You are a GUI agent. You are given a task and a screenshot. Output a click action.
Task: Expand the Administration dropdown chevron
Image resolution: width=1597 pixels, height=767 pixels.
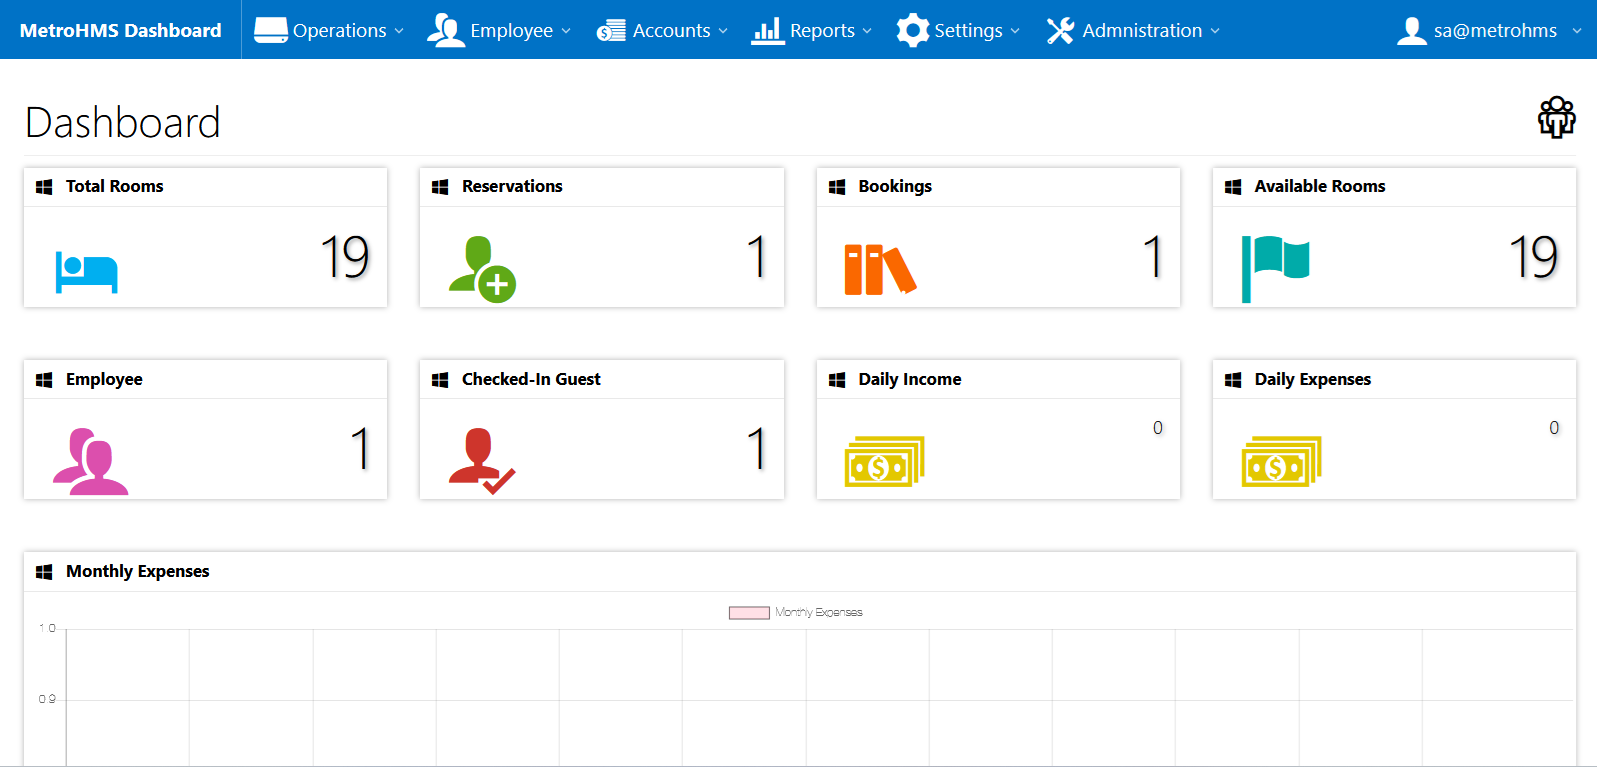click(x=1215, y=31)
